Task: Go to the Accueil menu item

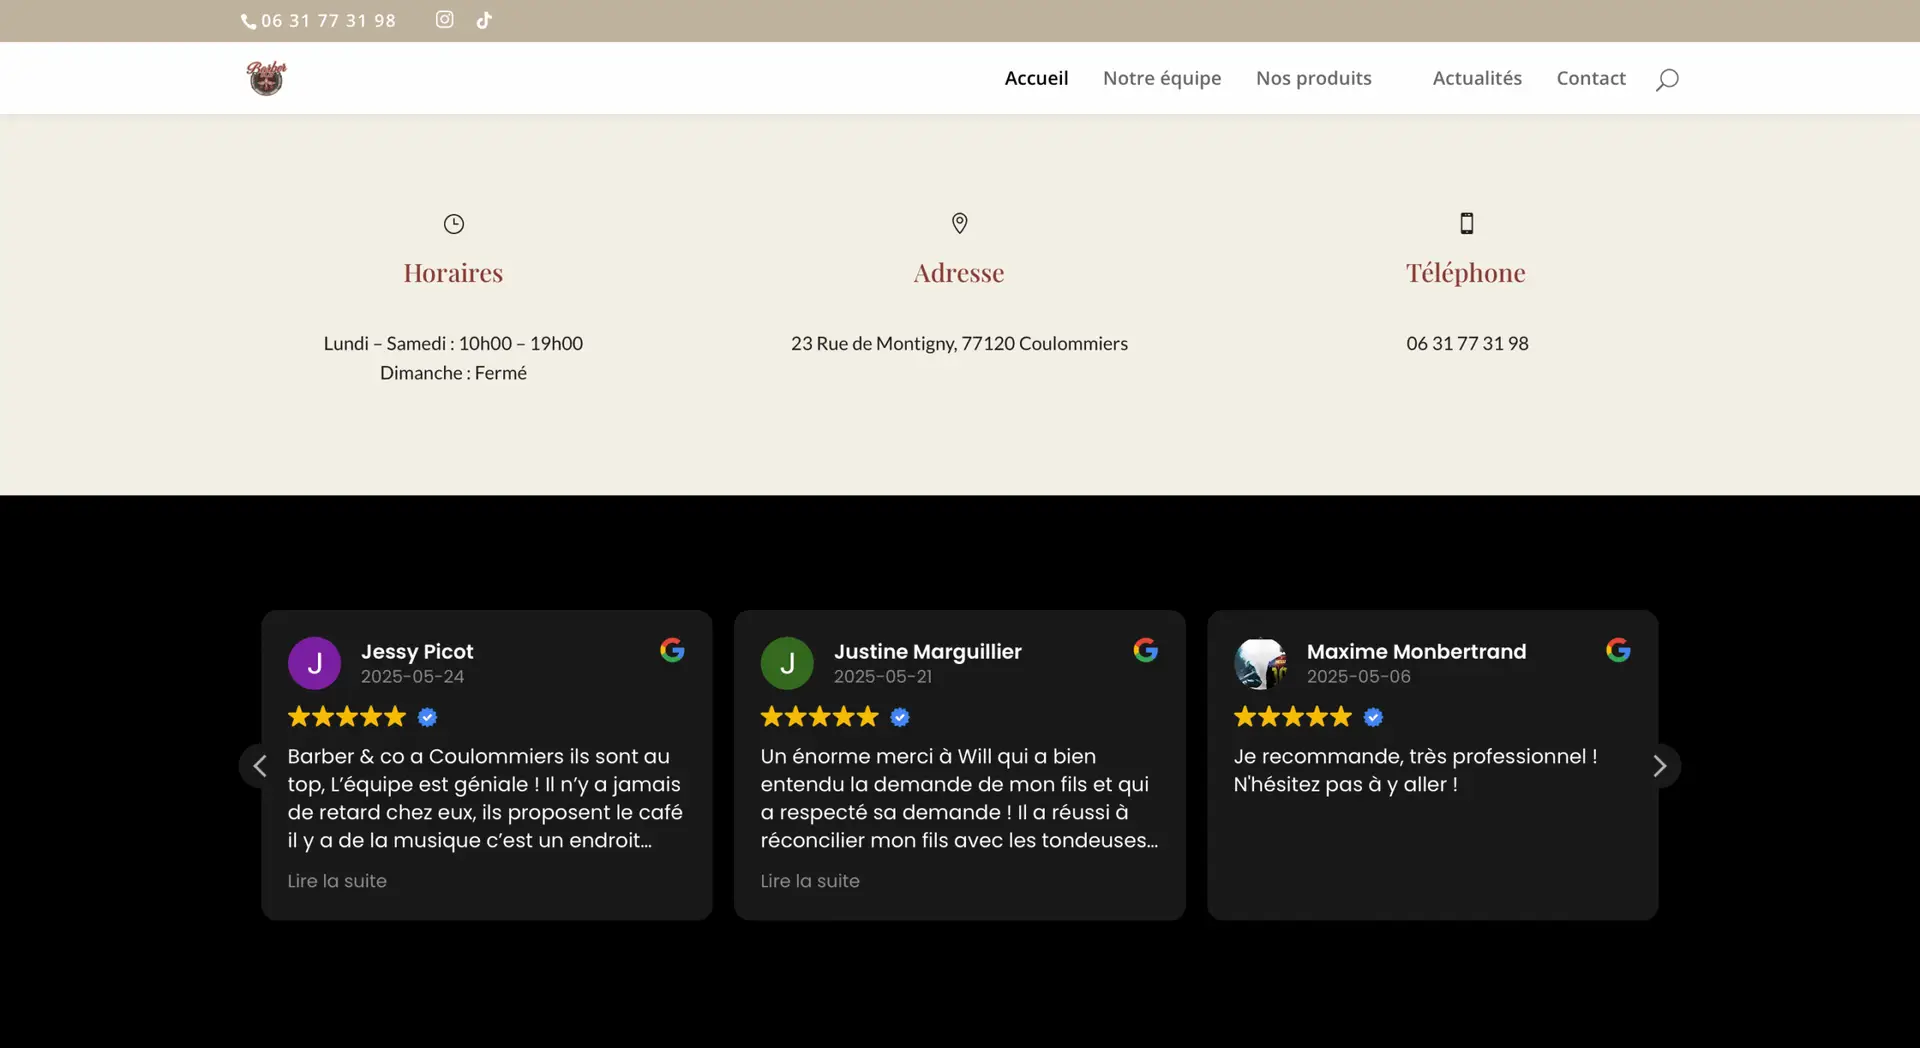Action: [x=1036, y=78]
